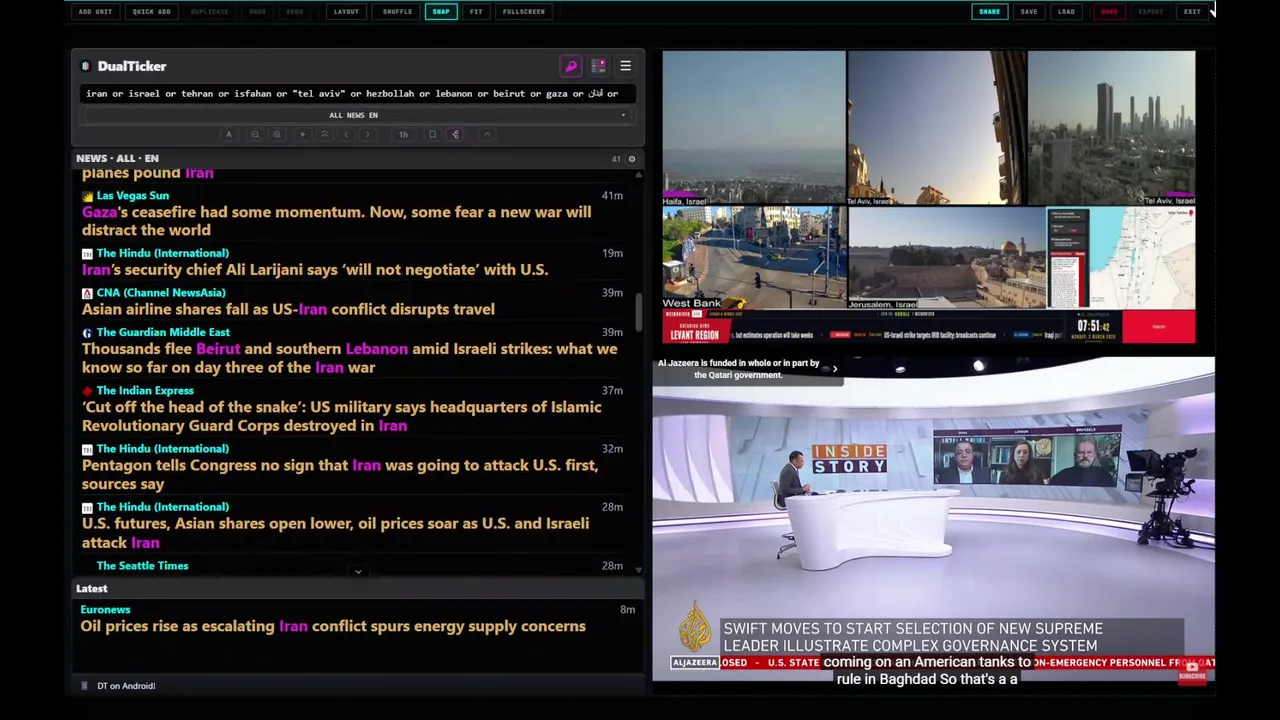Viewport: 1280px width, 720px height.
Task: Click the SHARE button
Action: [x=989, y=12]
